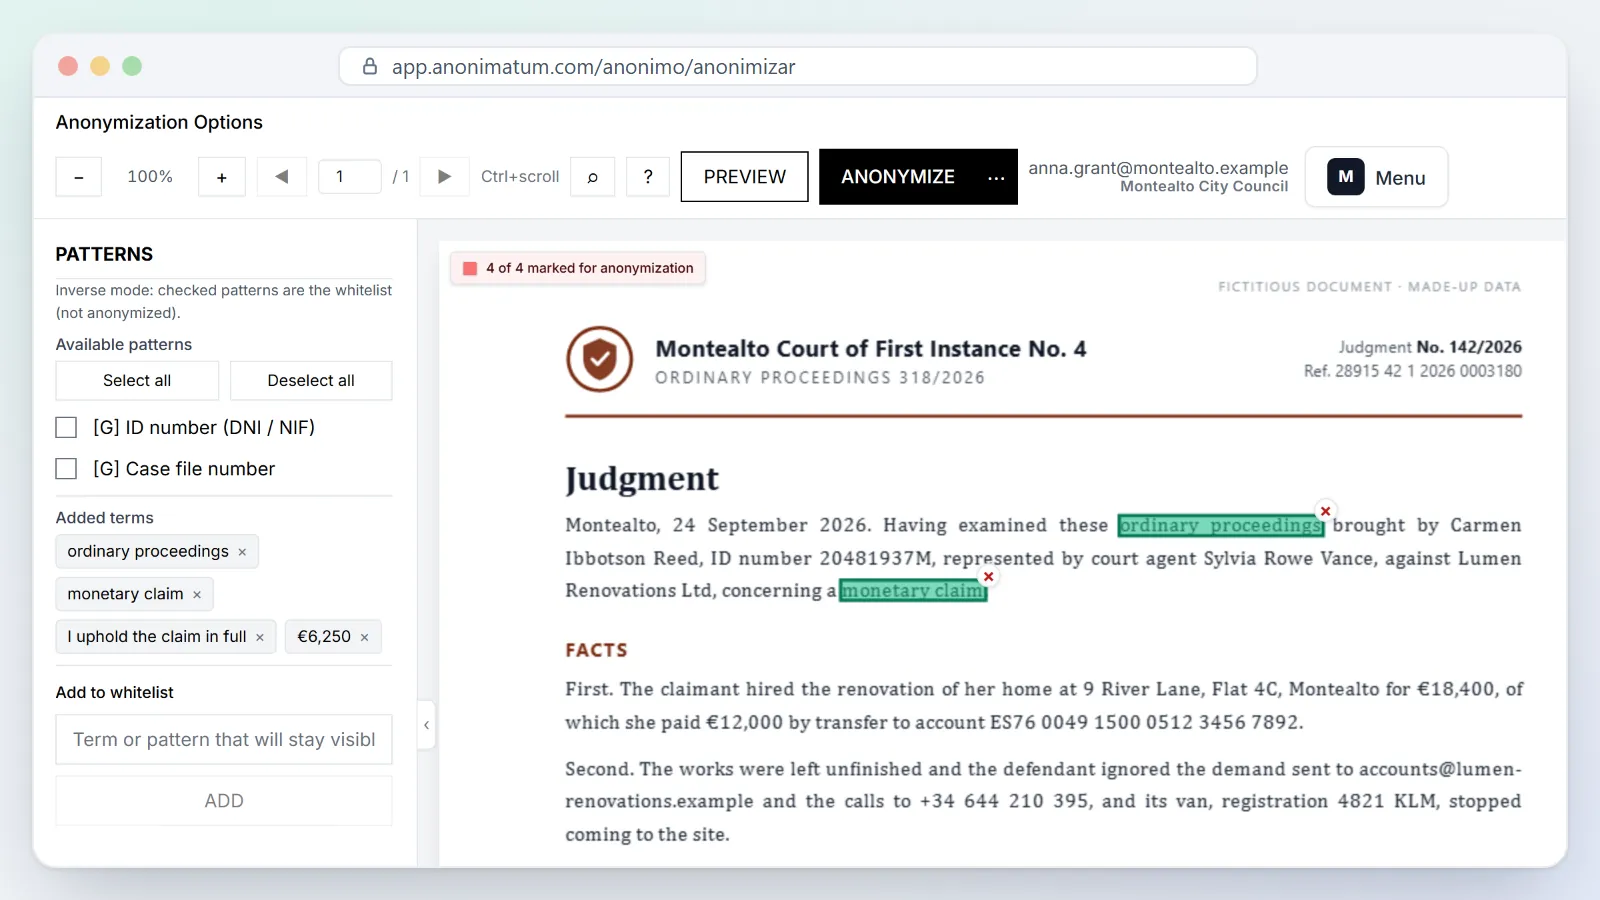Zoom out with the minus button
This screenshot has height=900, width=1600.
pos(78,177)
